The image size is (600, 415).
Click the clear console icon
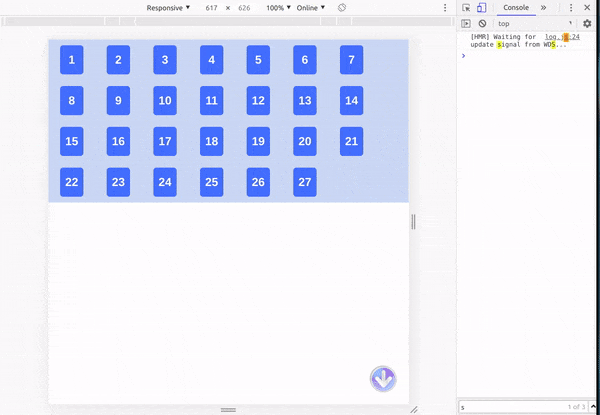[x=482, y=23]
